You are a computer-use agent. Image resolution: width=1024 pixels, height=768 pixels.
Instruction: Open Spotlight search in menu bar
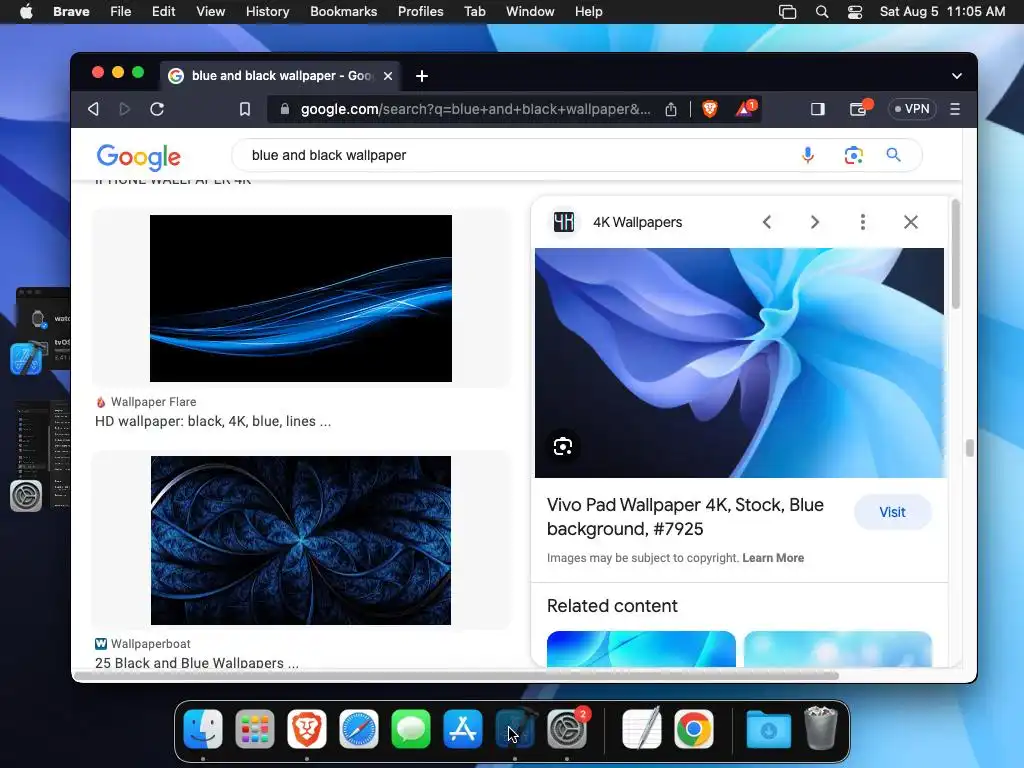tap(822, 12)
